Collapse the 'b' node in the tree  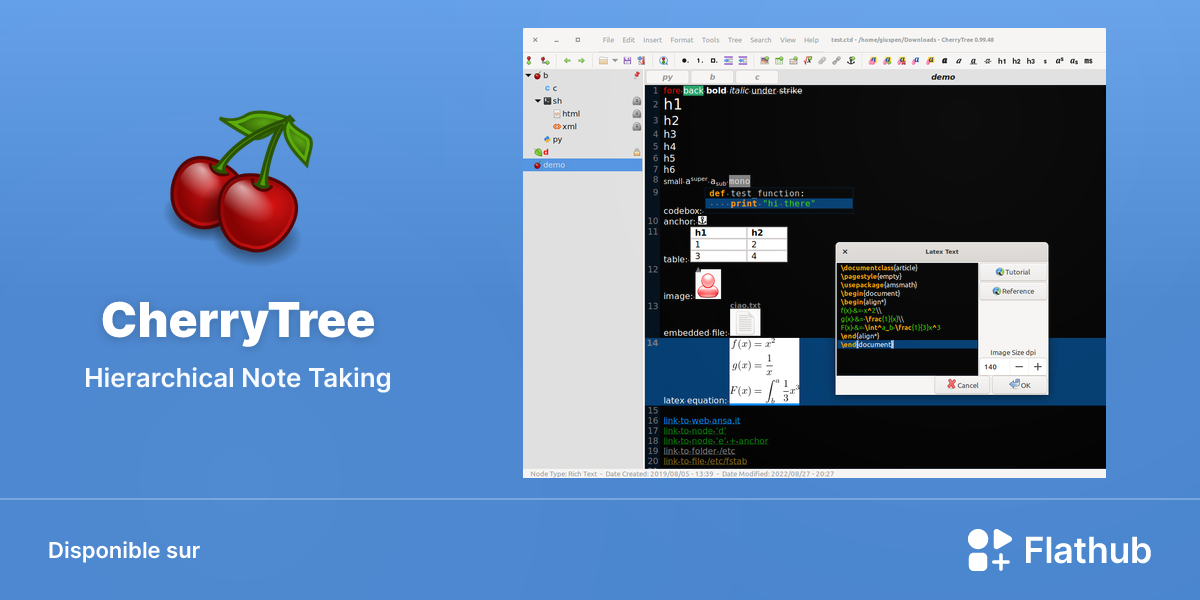pos(528,75)
